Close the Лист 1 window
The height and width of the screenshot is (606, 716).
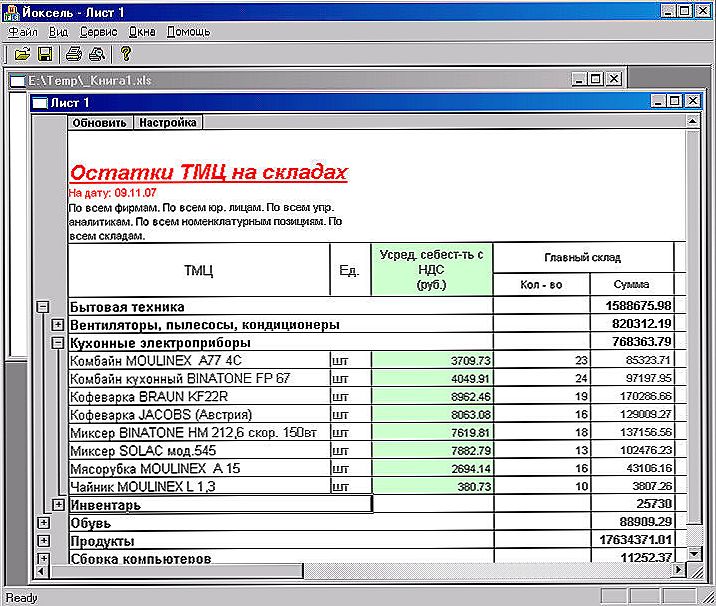693,101
